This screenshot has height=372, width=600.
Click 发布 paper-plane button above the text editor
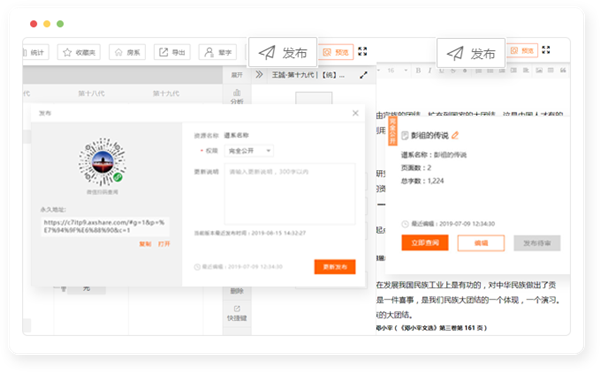pos(471,53)
